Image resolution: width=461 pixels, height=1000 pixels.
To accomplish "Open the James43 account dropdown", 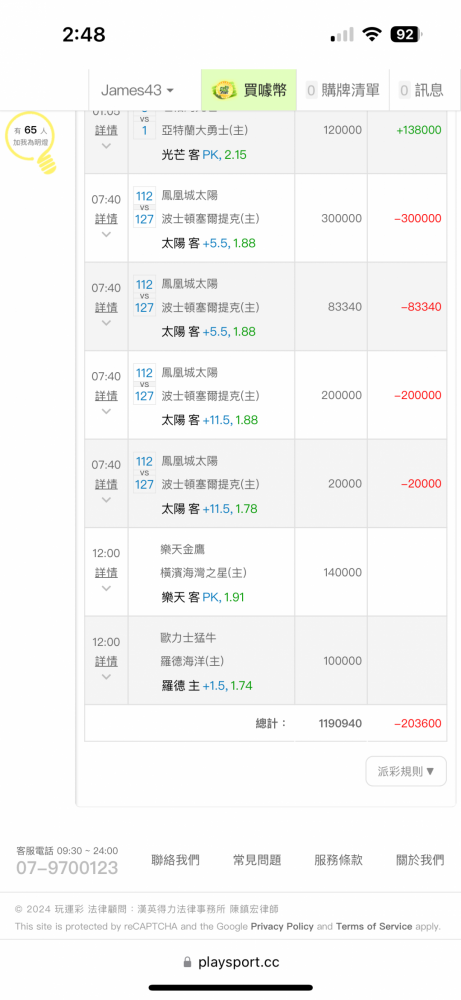I will (137, 90).
